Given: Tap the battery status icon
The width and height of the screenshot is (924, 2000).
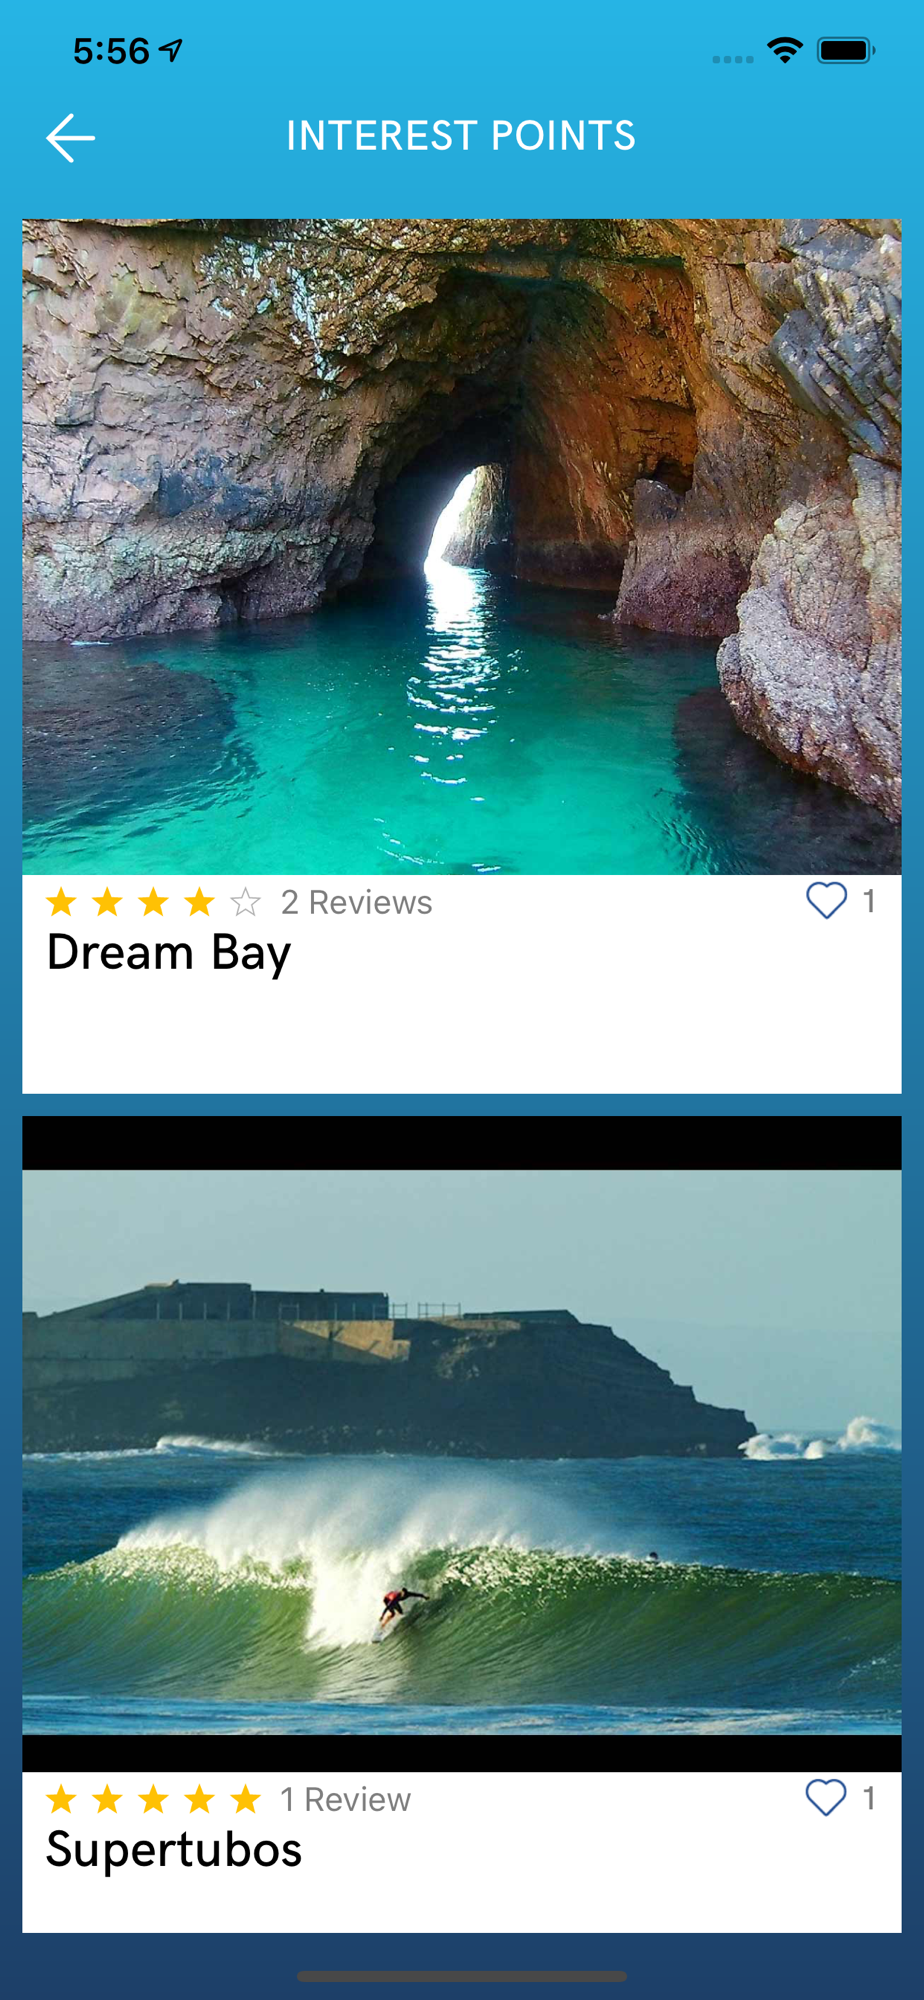Looking at the screenshot, I should tap(846, 50).
